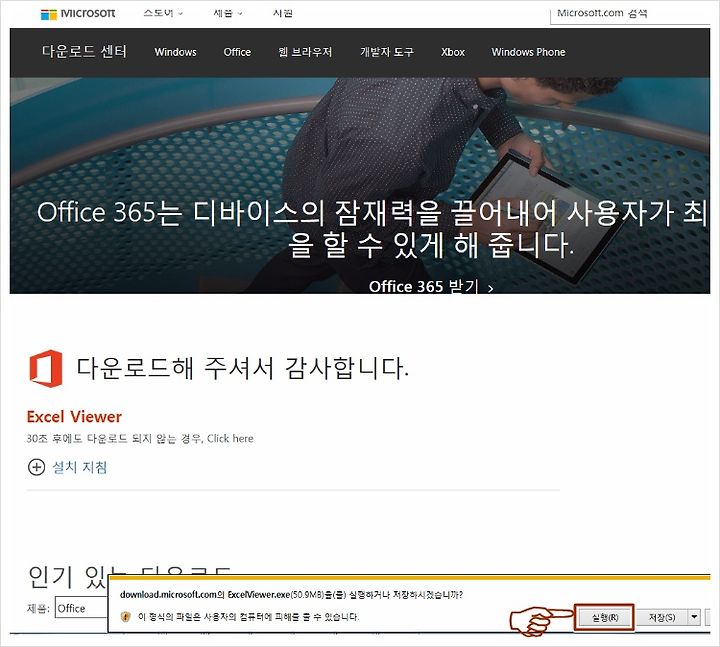Screen dimensions: 720x647
Task: Click the Office 365 hero banner image
Action: 360,186
